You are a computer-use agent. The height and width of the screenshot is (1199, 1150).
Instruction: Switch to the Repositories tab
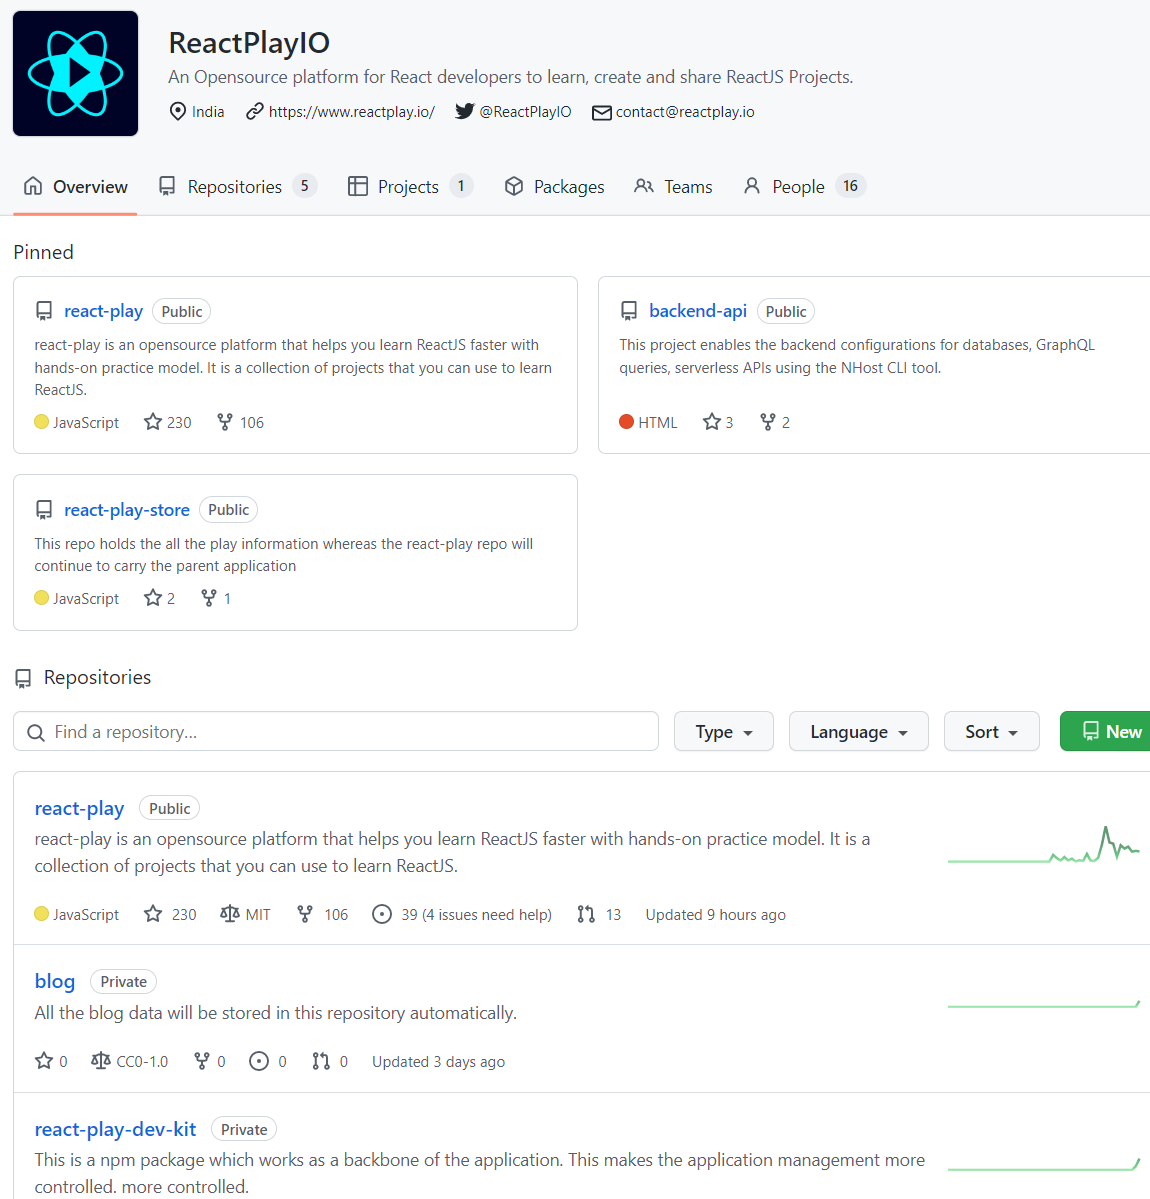pyautogui.click(x=235, y=186)
